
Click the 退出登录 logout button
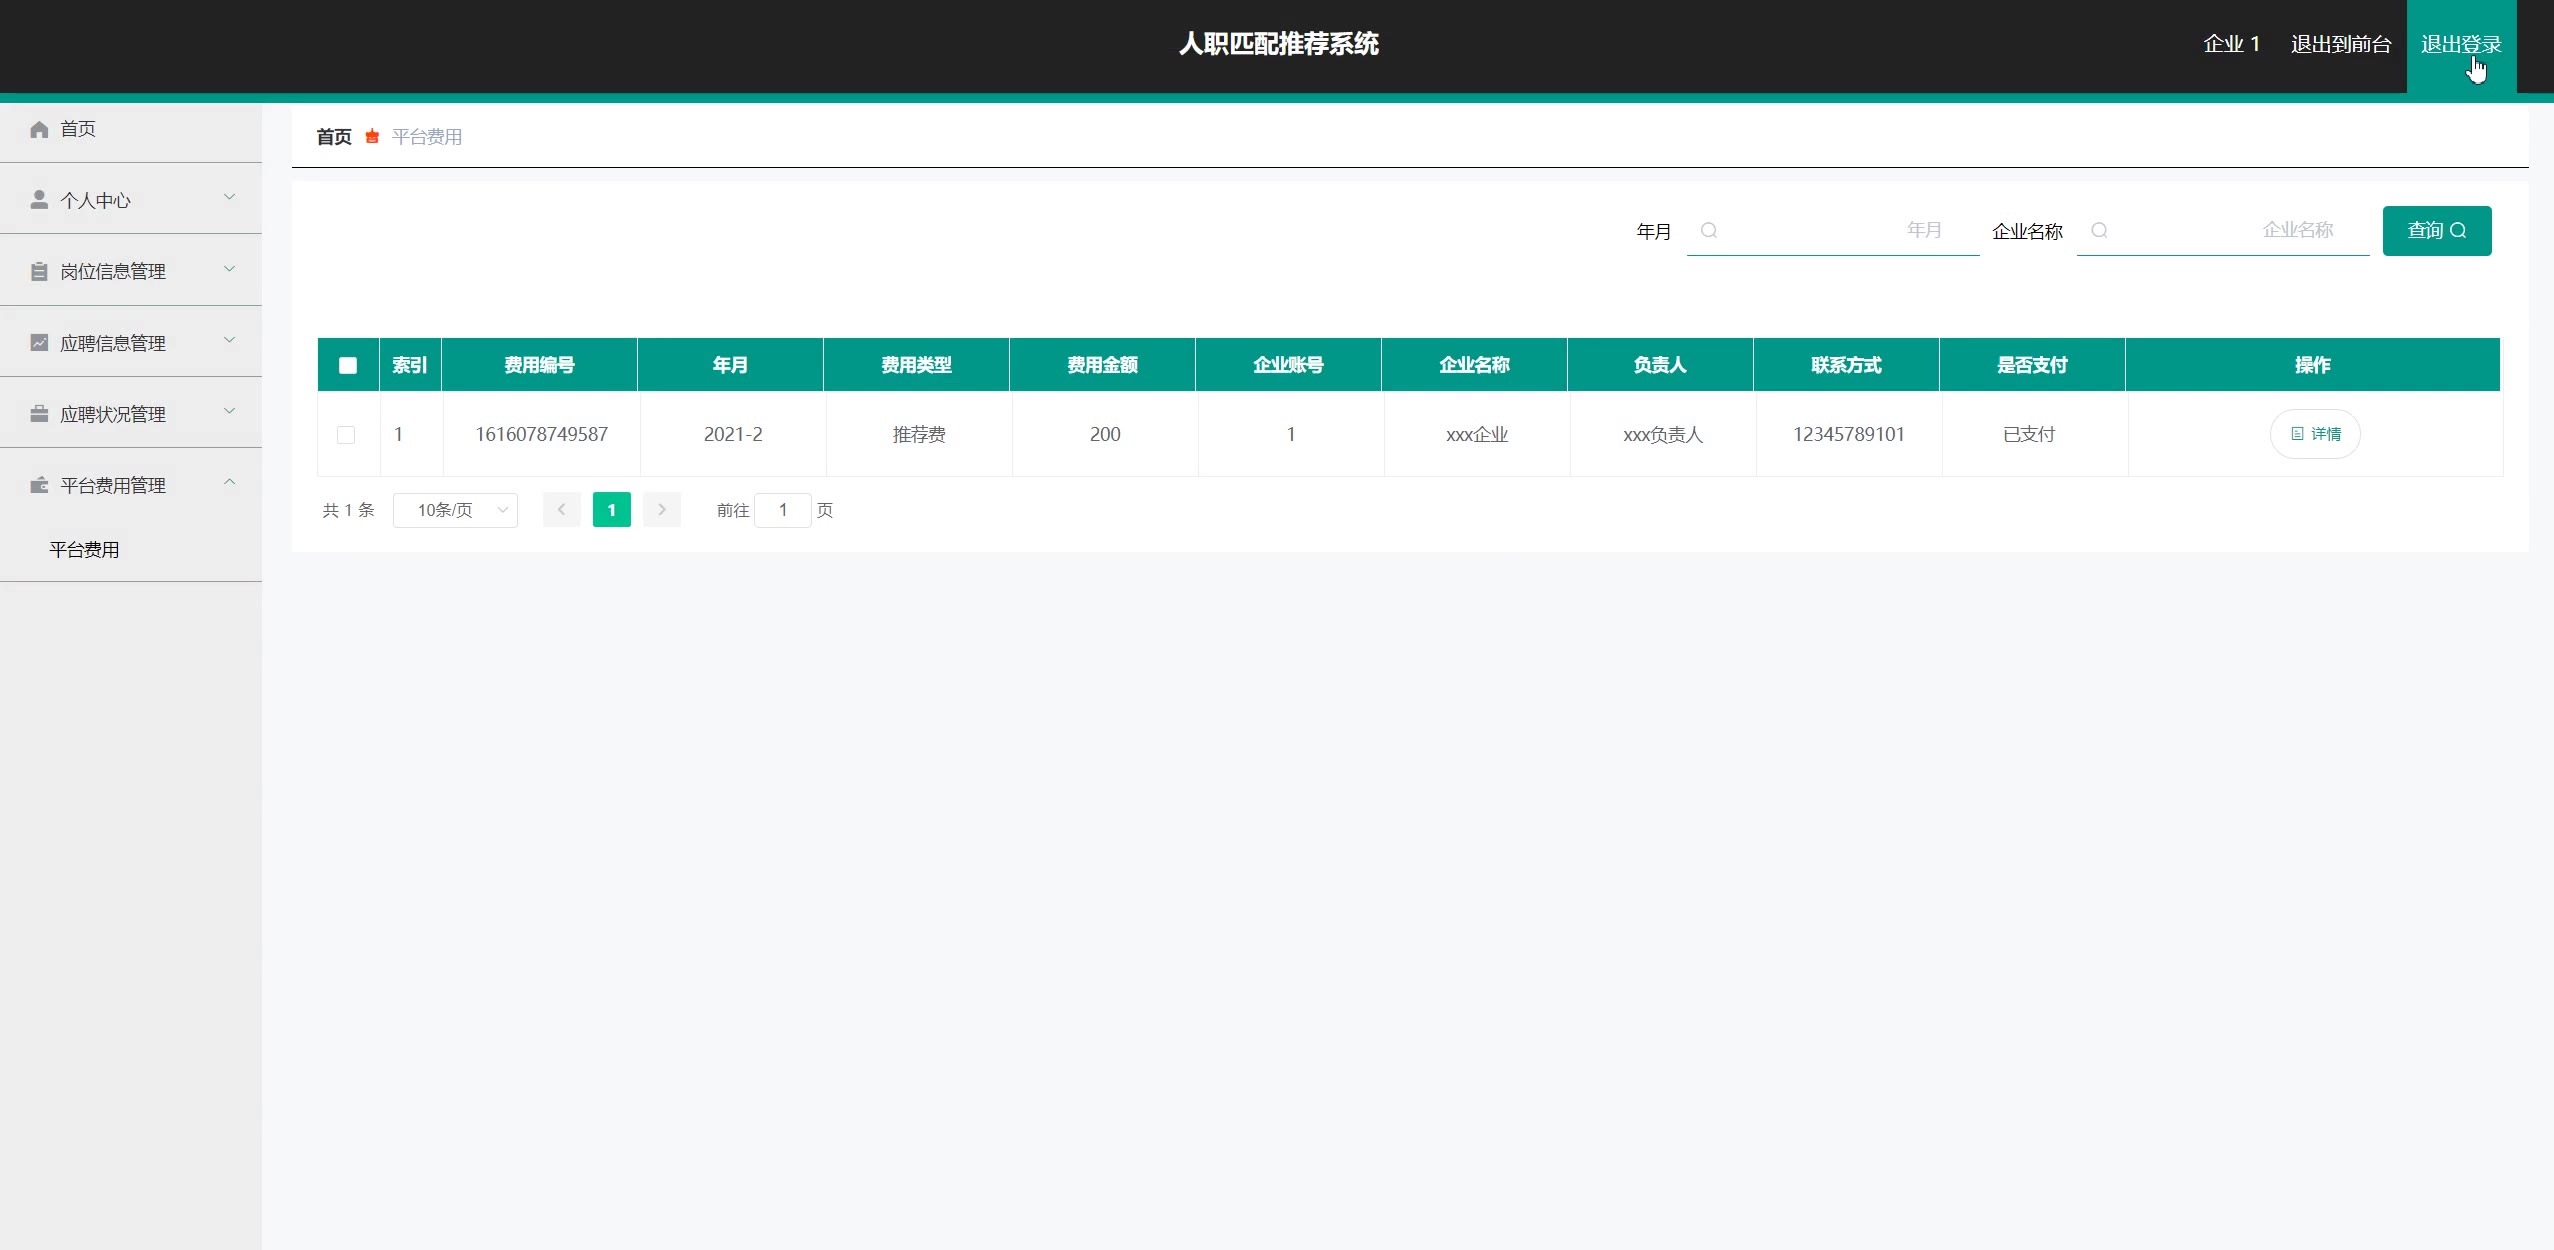click(x=2460, y=44)
